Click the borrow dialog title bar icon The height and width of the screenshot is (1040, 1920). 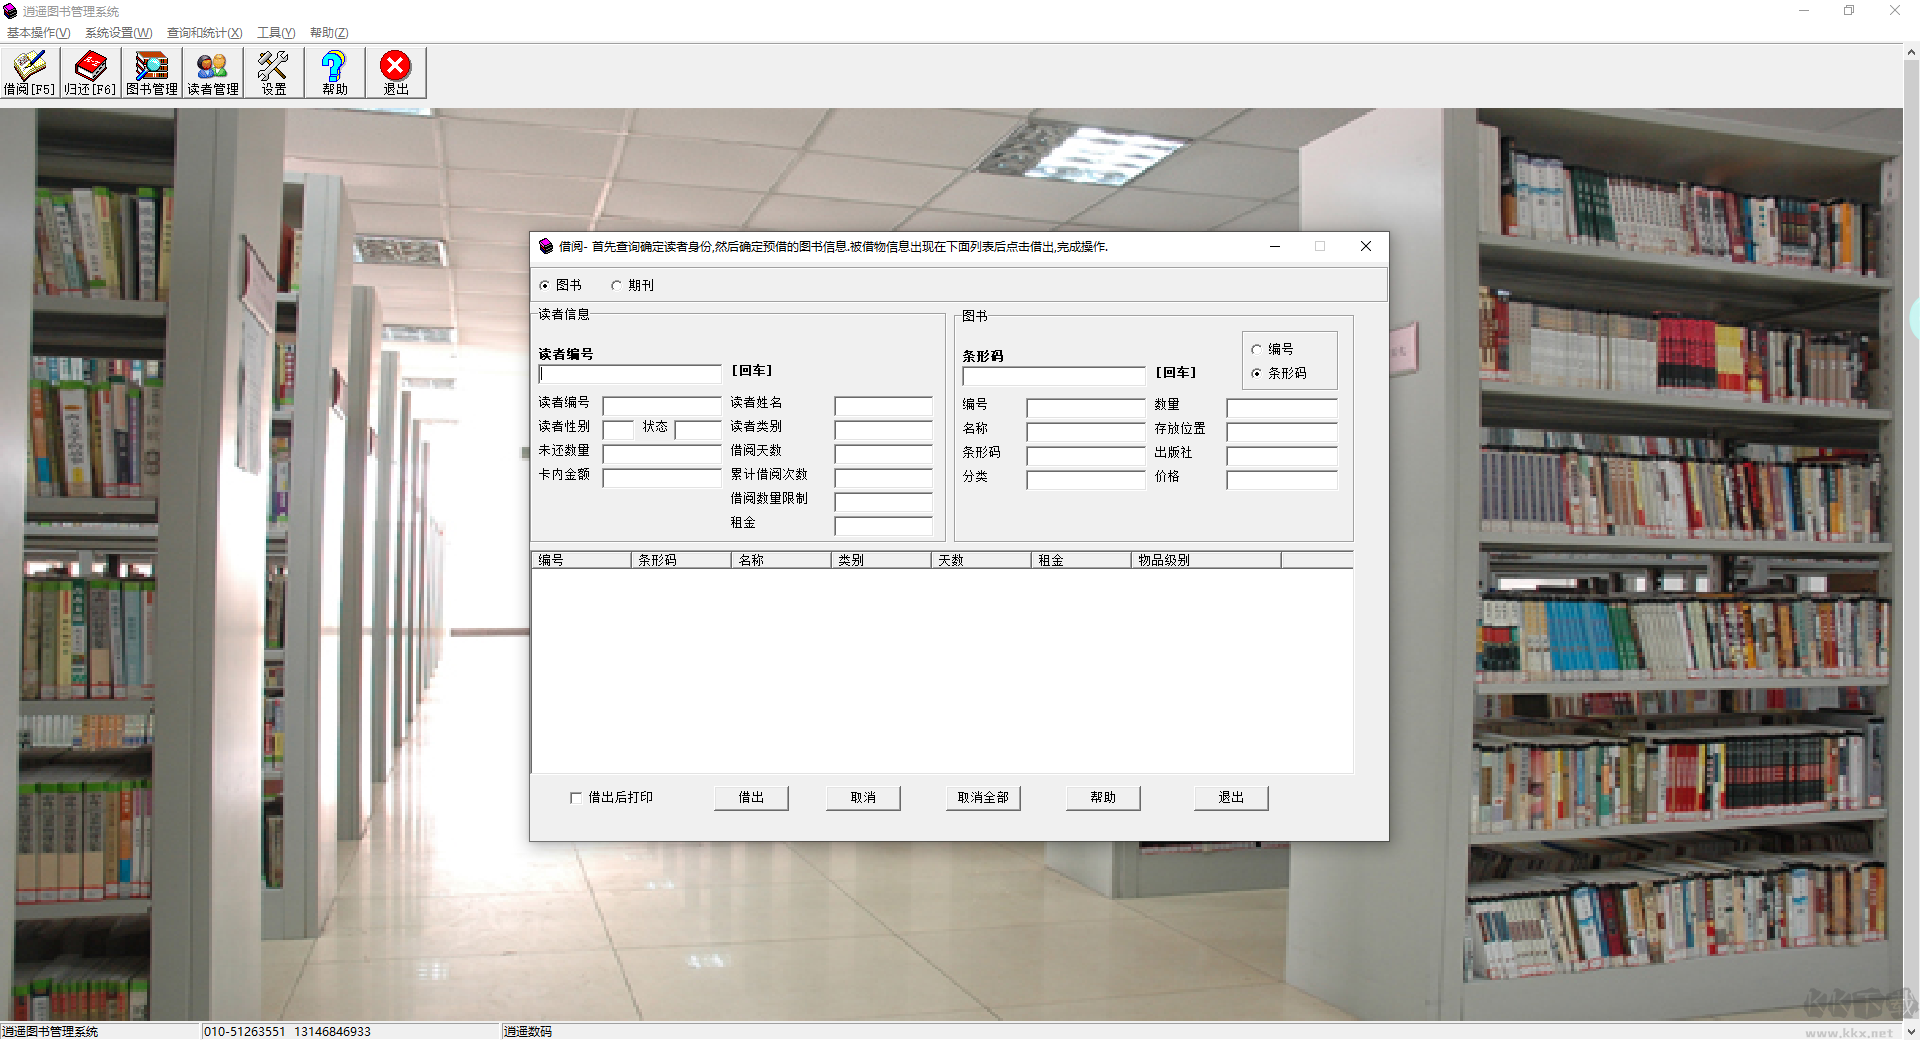[x=546, y=246]
